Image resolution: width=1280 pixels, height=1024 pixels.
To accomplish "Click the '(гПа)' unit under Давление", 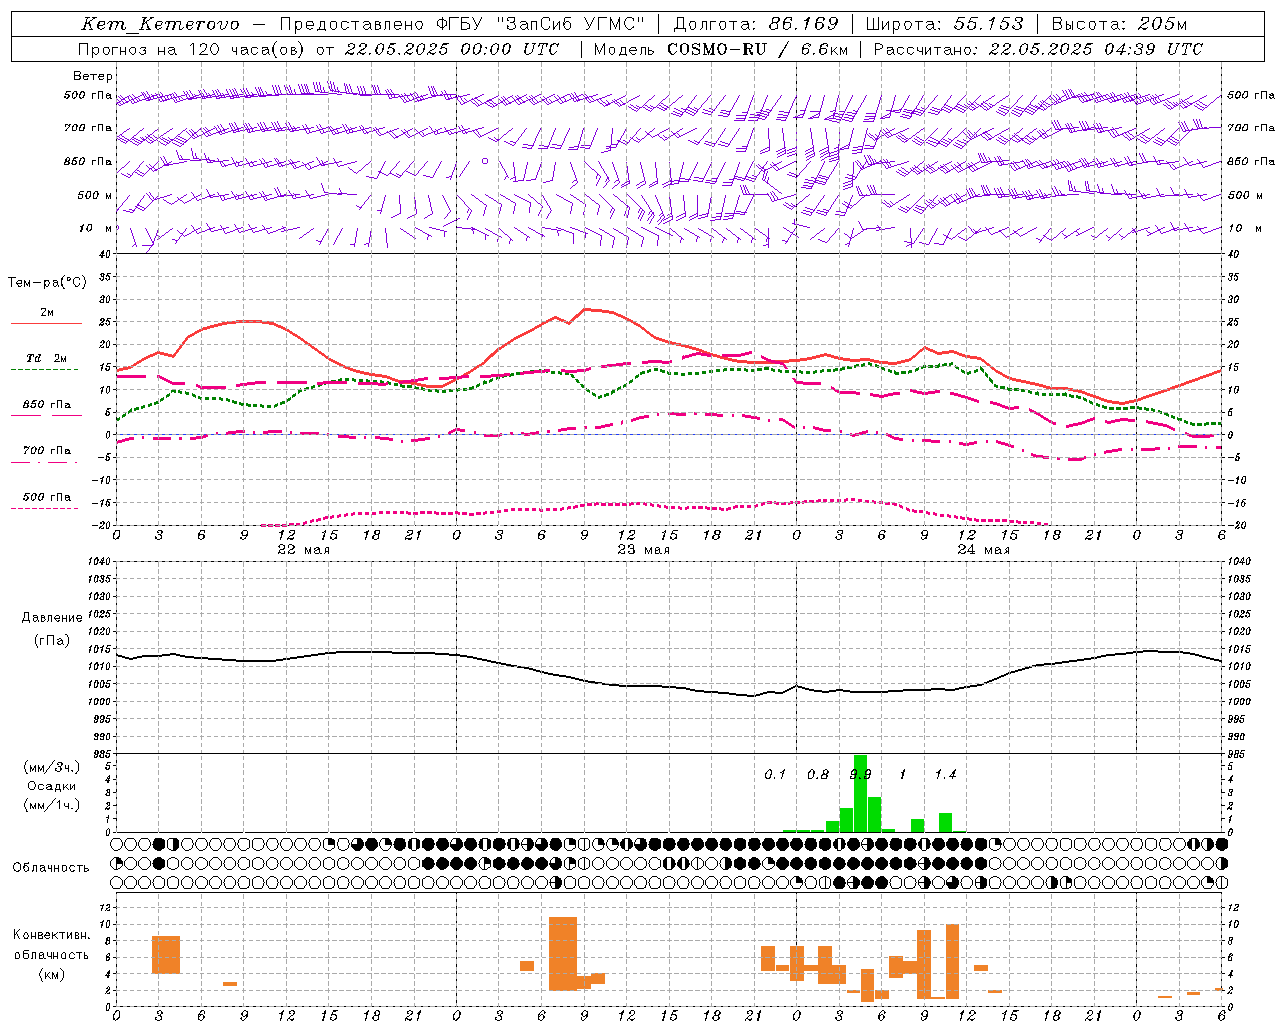I will tap(52, 640).
